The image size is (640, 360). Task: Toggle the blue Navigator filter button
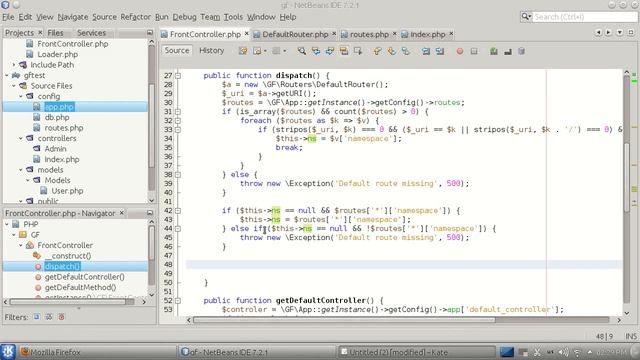pyautogui.click(x=37, y=317)
